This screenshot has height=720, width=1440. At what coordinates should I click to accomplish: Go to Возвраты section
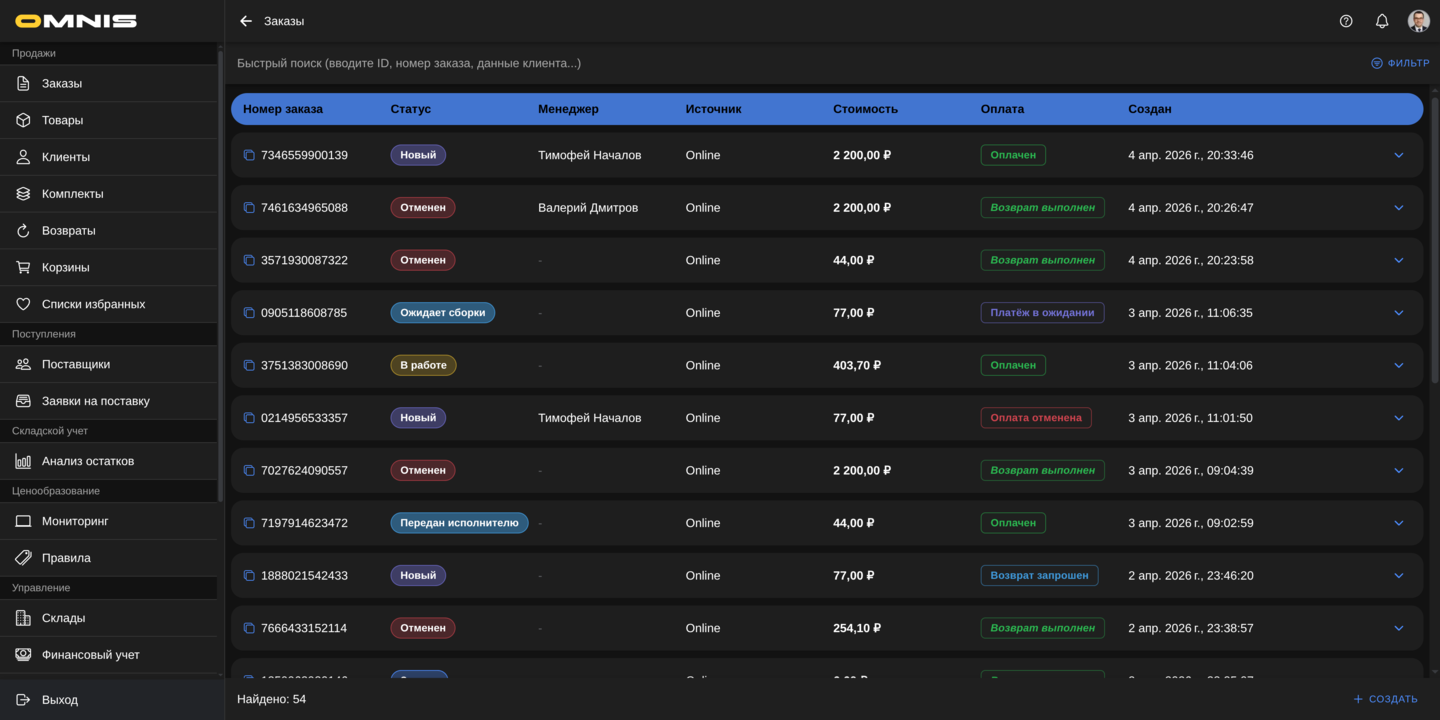click(68, 231)
